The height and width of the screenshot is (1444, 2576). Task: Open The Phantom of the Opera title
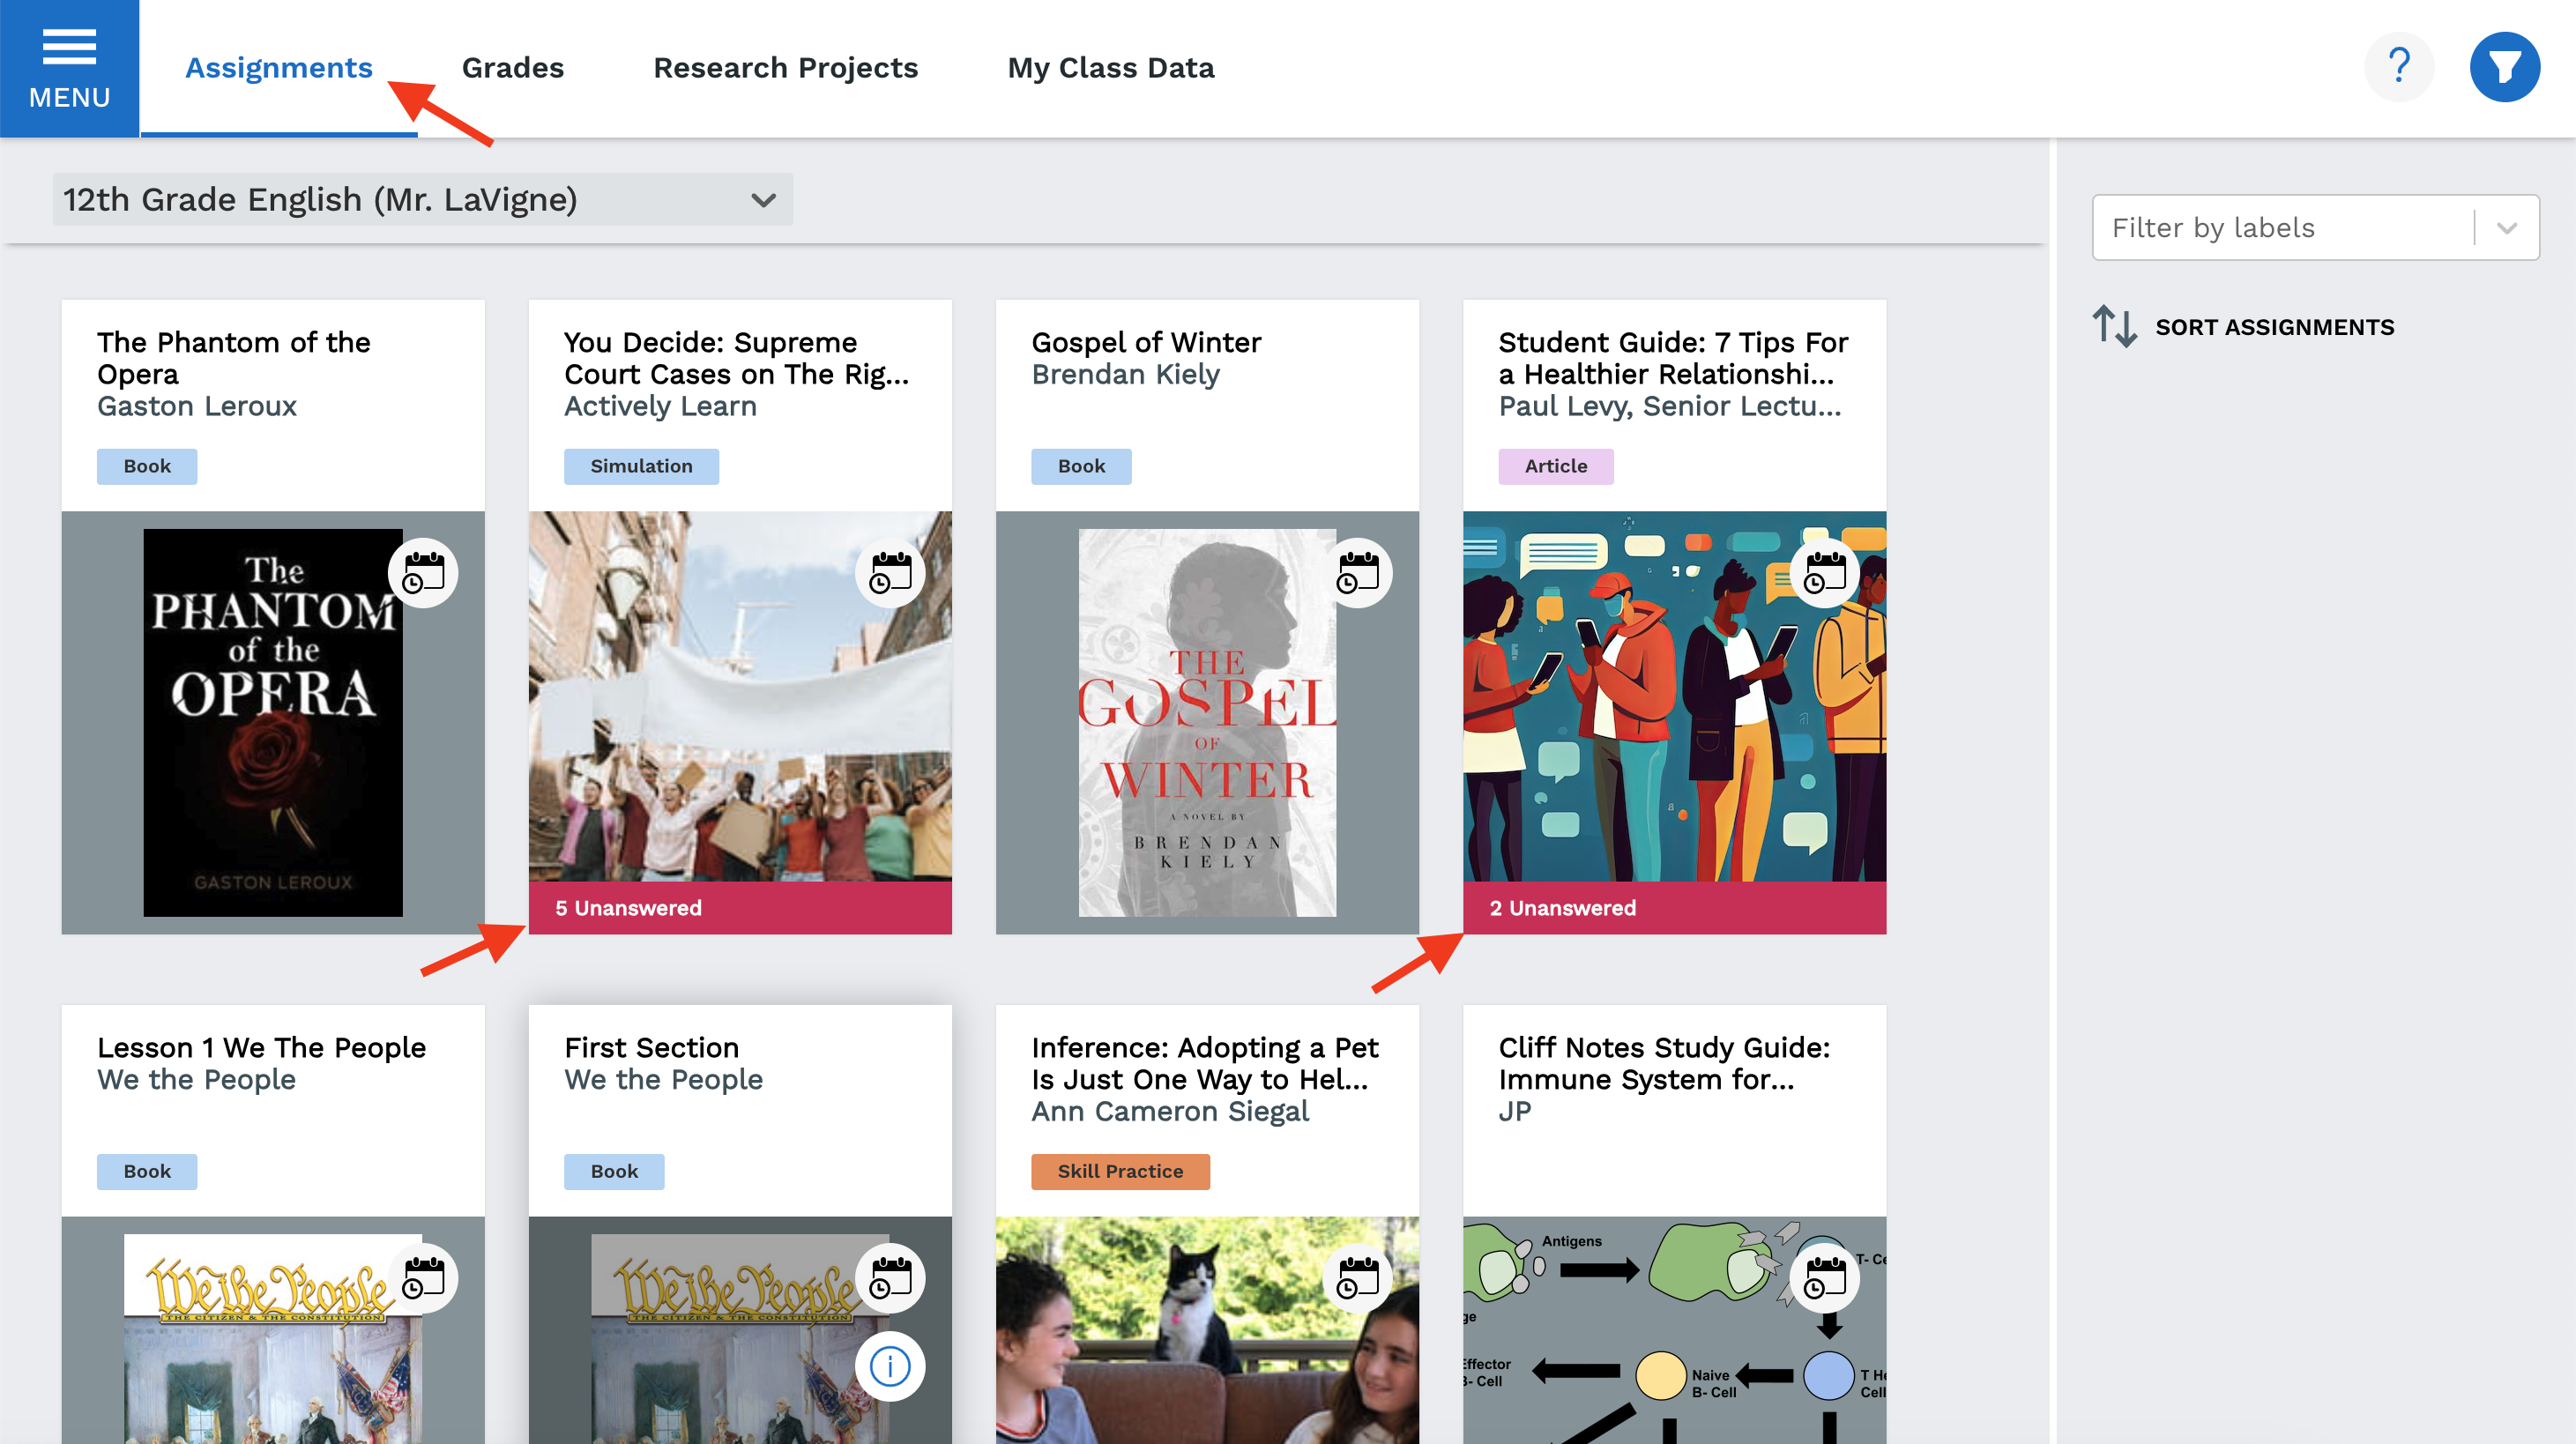234,358
